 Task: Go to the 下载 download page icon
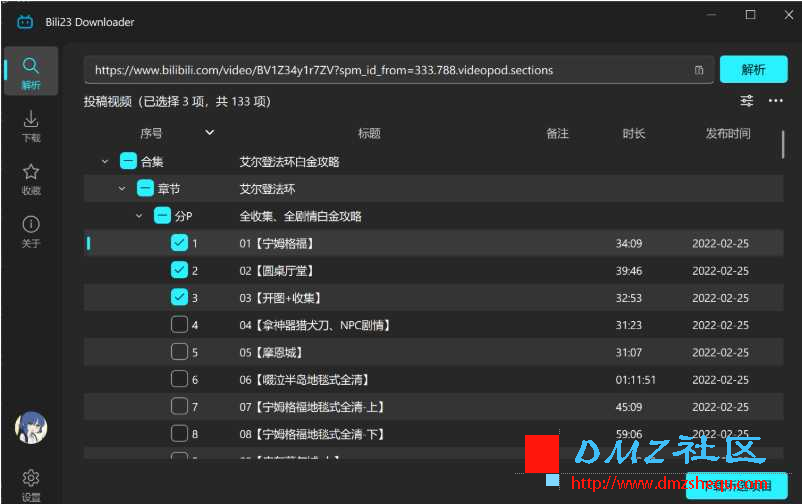click(x=31, y=125)
